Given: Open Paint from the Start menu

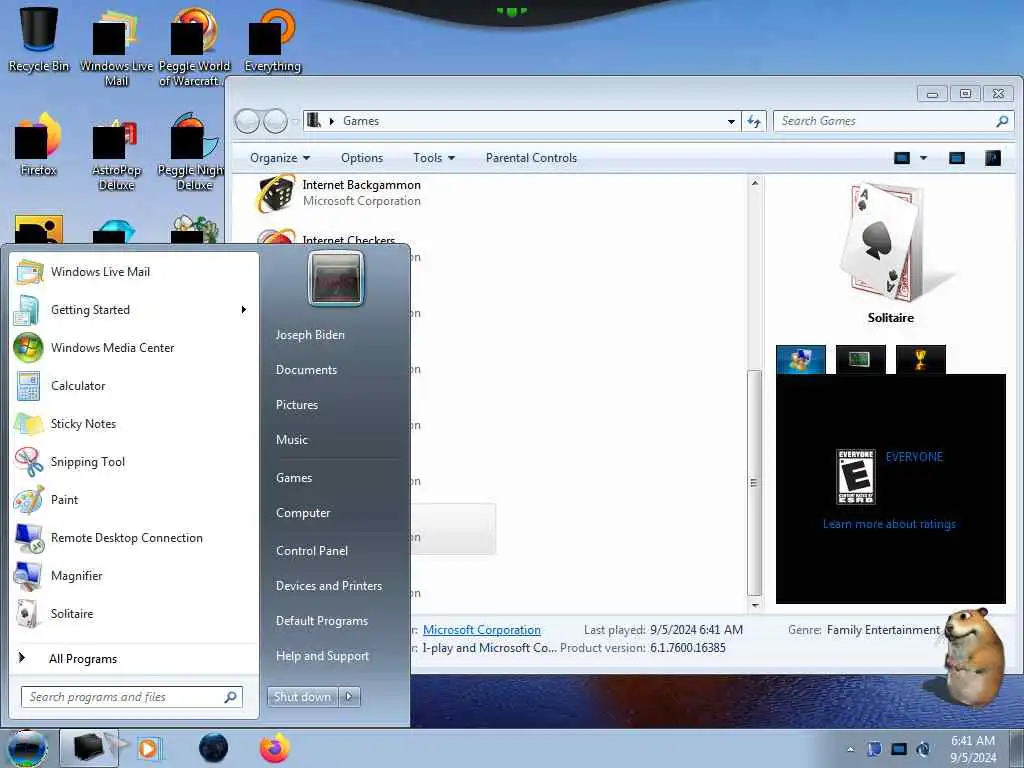Looking at the screenshot, I should pos(135,499).
